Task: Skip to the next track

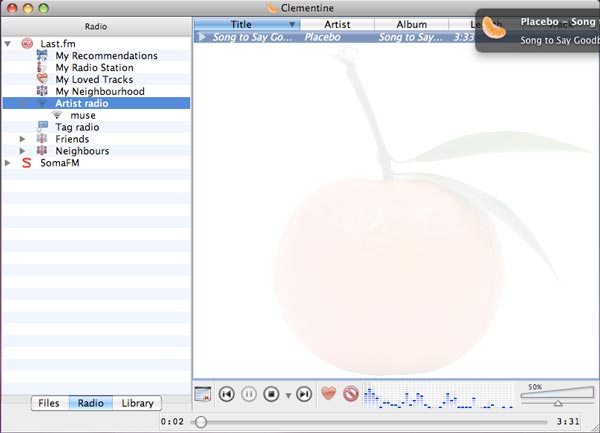Action: (304, 394)
